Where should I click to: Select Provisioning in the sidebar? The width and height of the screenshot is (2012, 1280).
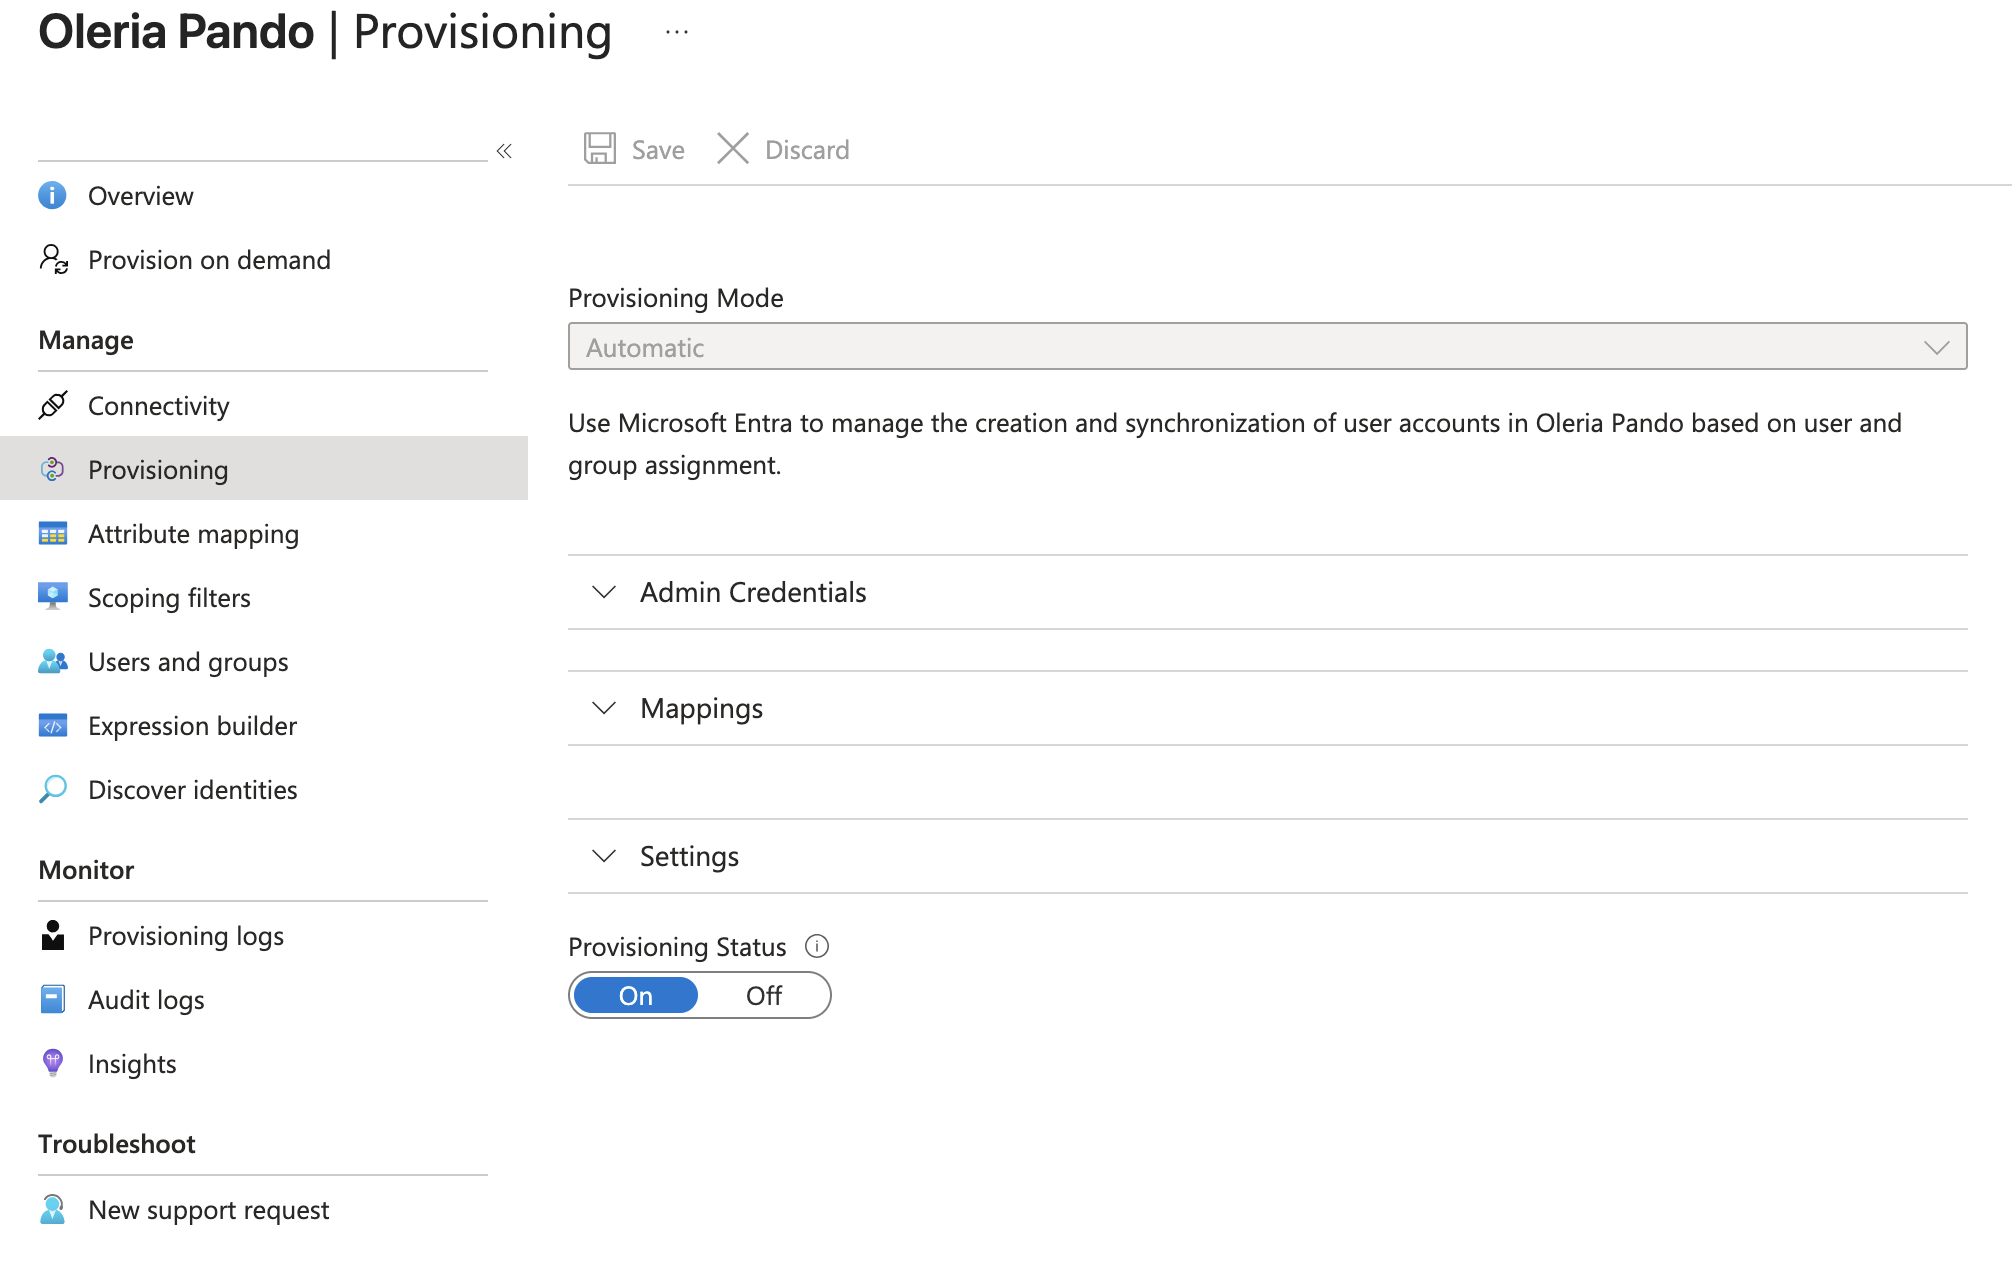(x=264, y=468)
